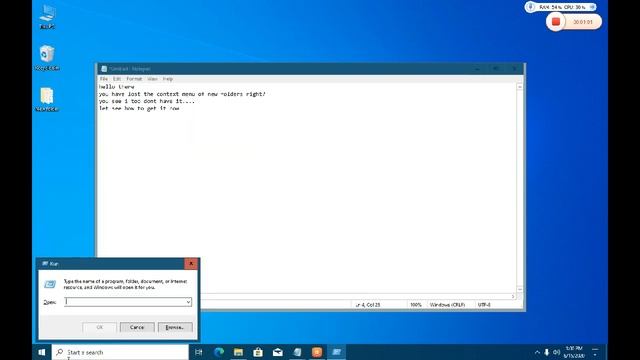Open File Explorer from the taskbar
This screenshot has height=360, width=640.
(x=238, y=352)
